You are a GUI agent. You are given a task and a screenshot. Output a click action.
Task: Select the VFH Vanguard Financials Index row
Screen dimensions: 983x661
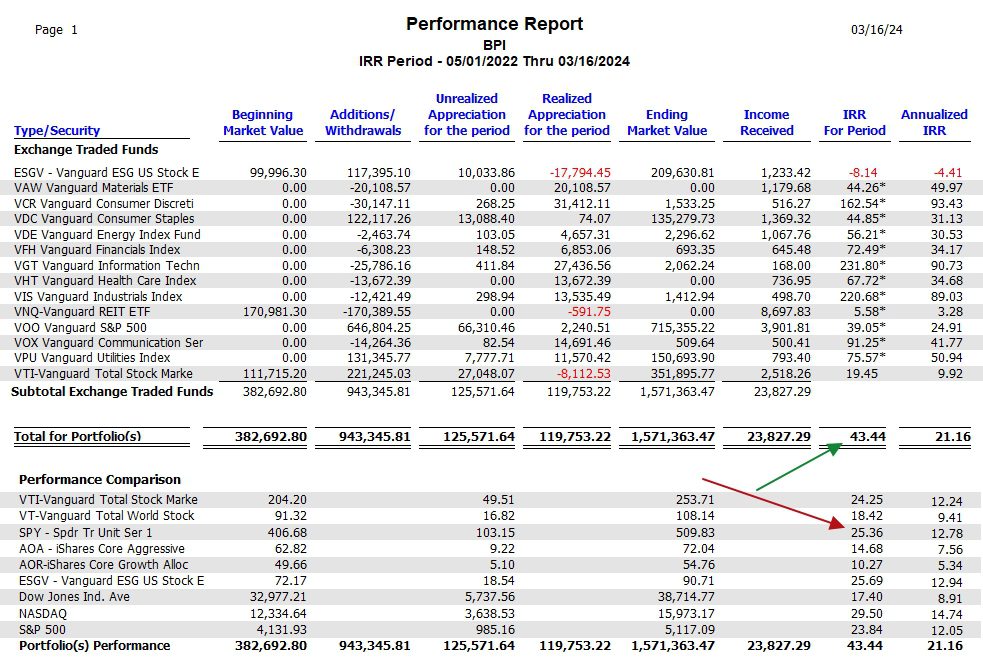coord(492,250)
